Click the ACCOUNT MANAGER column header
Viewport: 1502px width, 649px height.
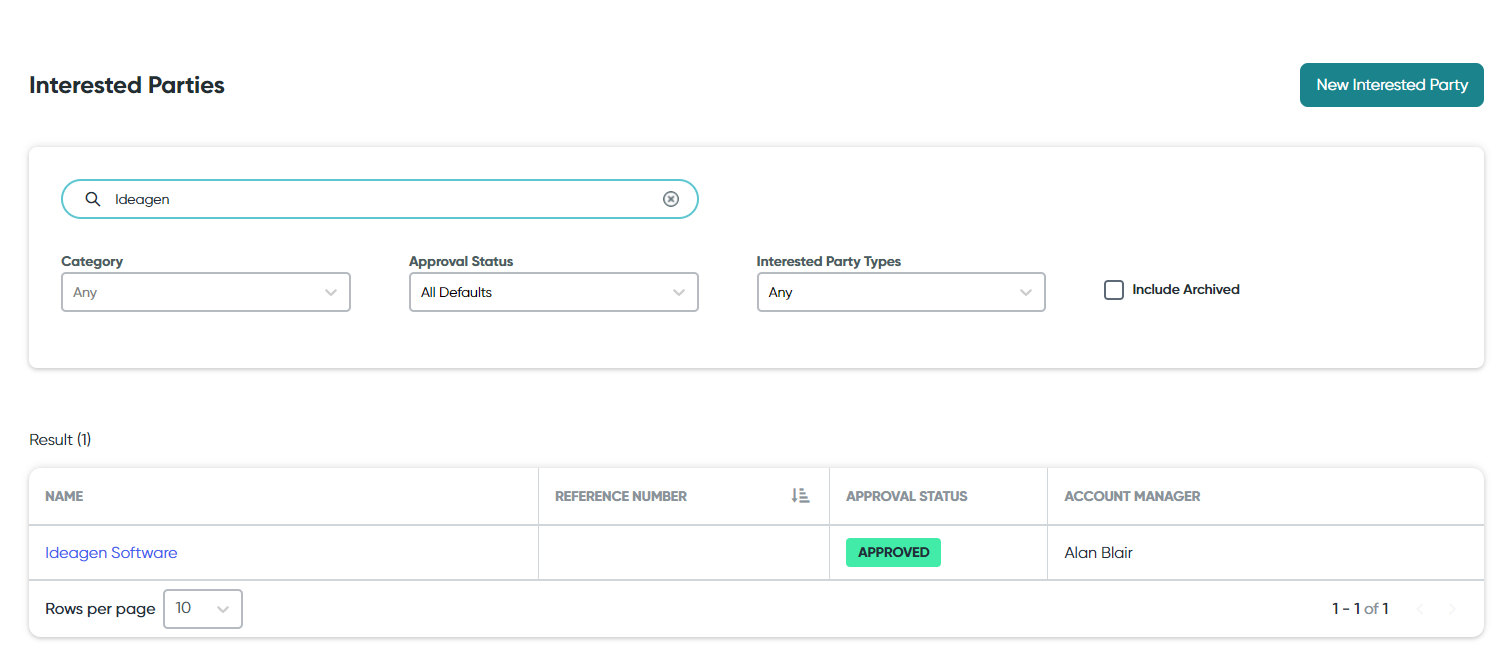tap(1132, 496)
